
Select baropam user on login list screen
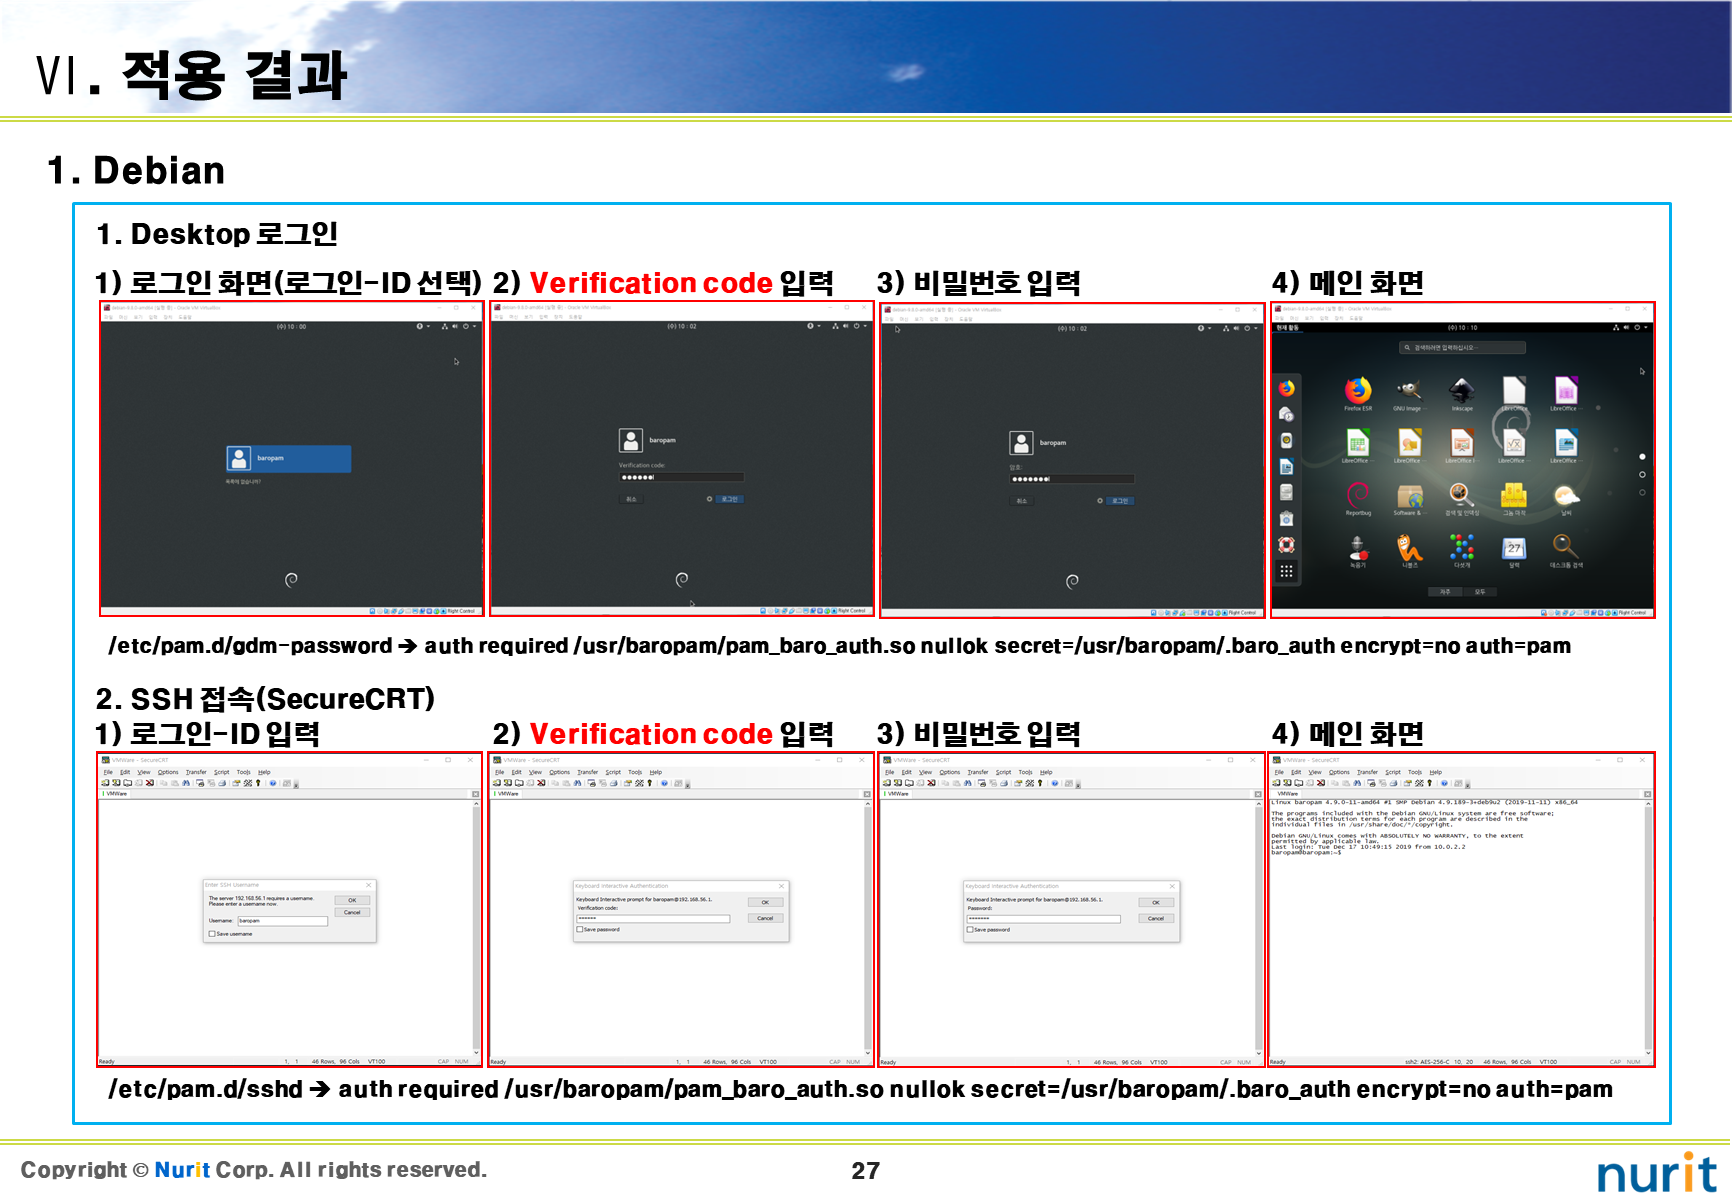click(289, 459)
